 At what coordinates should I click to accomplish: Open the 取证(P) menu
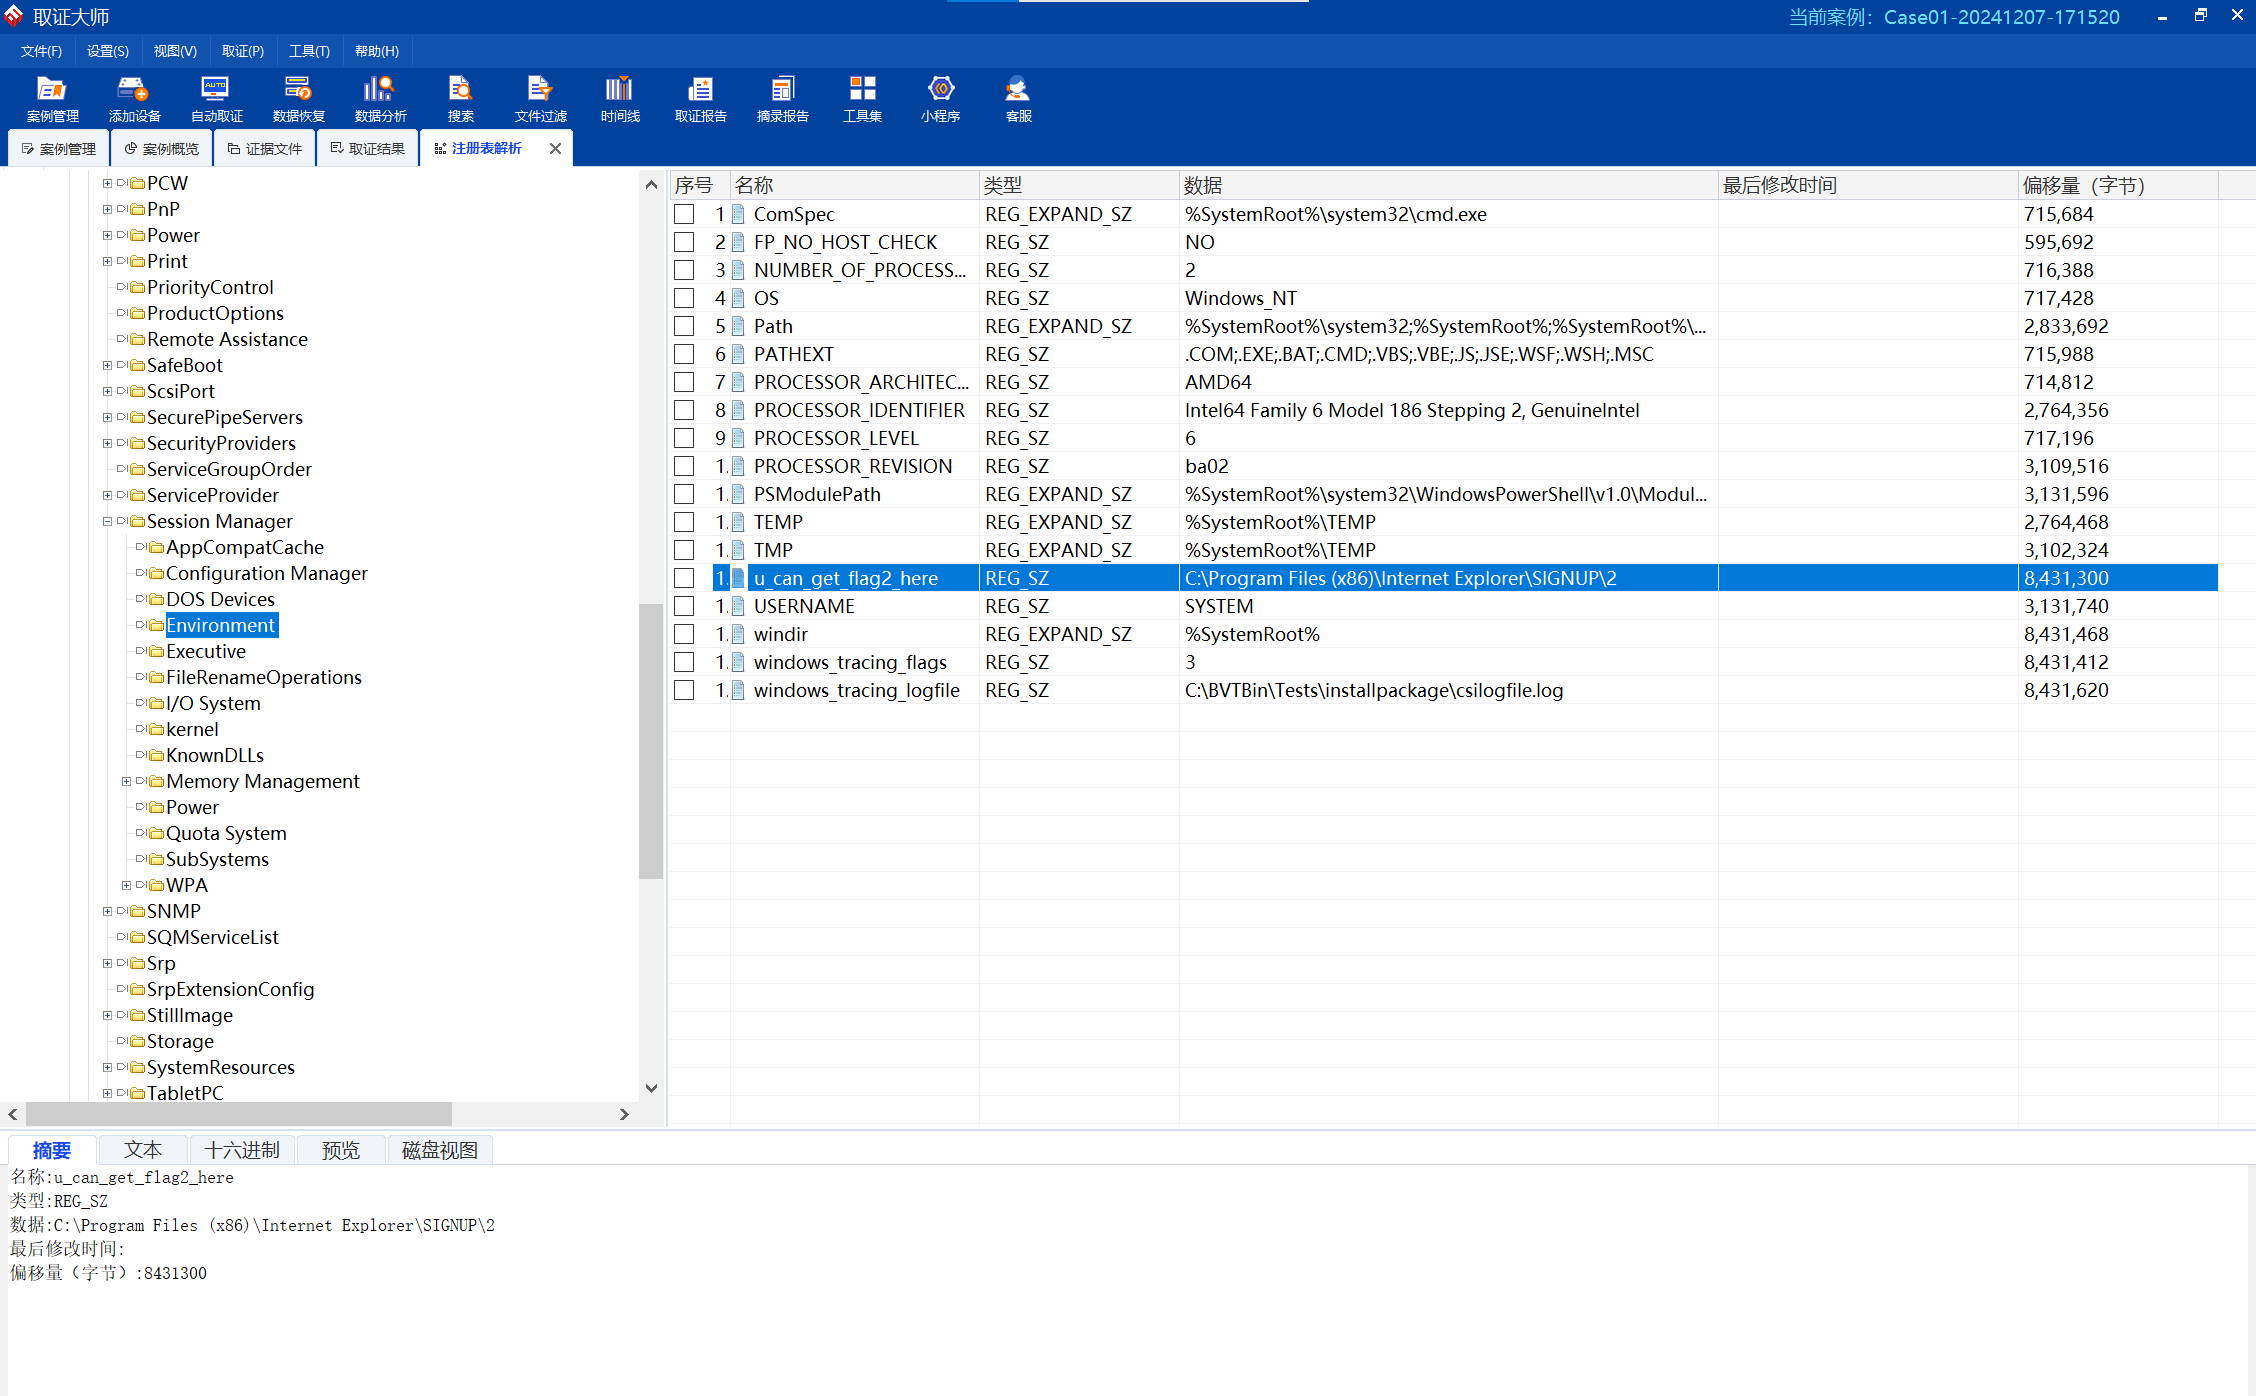[x=243, y=51]
